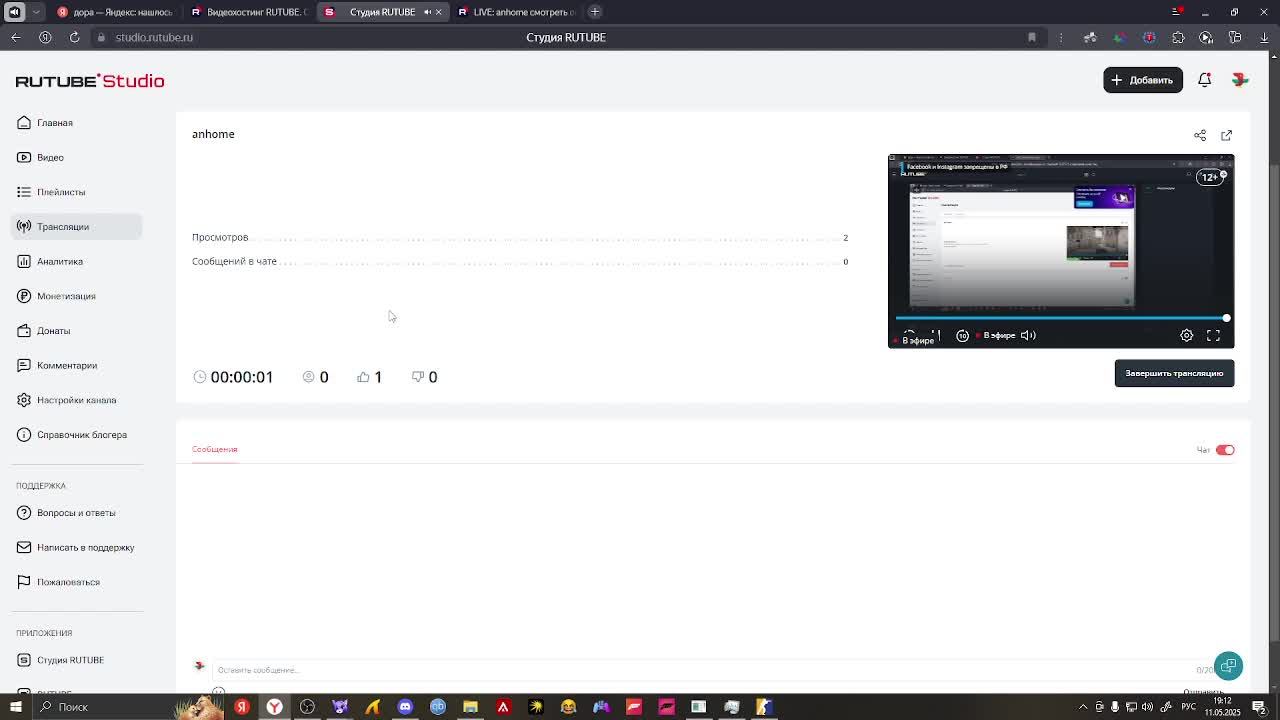Open the broadcast in a new window

coord(1227,135)
